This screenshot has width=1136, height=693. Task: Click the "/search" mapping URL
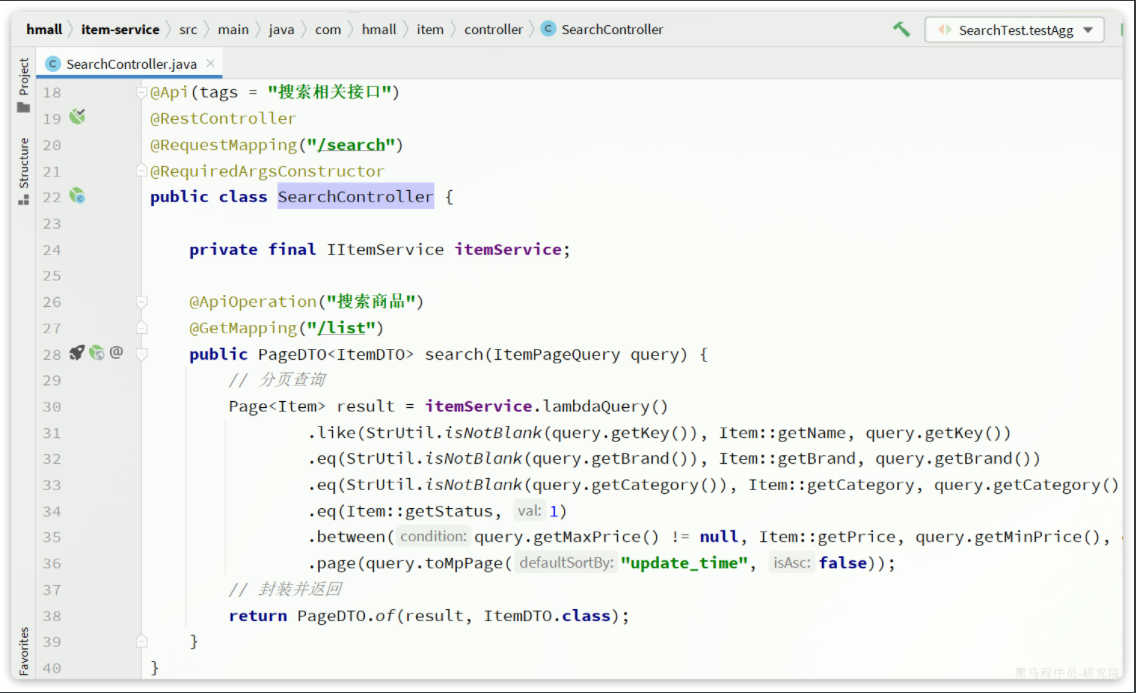[x=351, y=145]
